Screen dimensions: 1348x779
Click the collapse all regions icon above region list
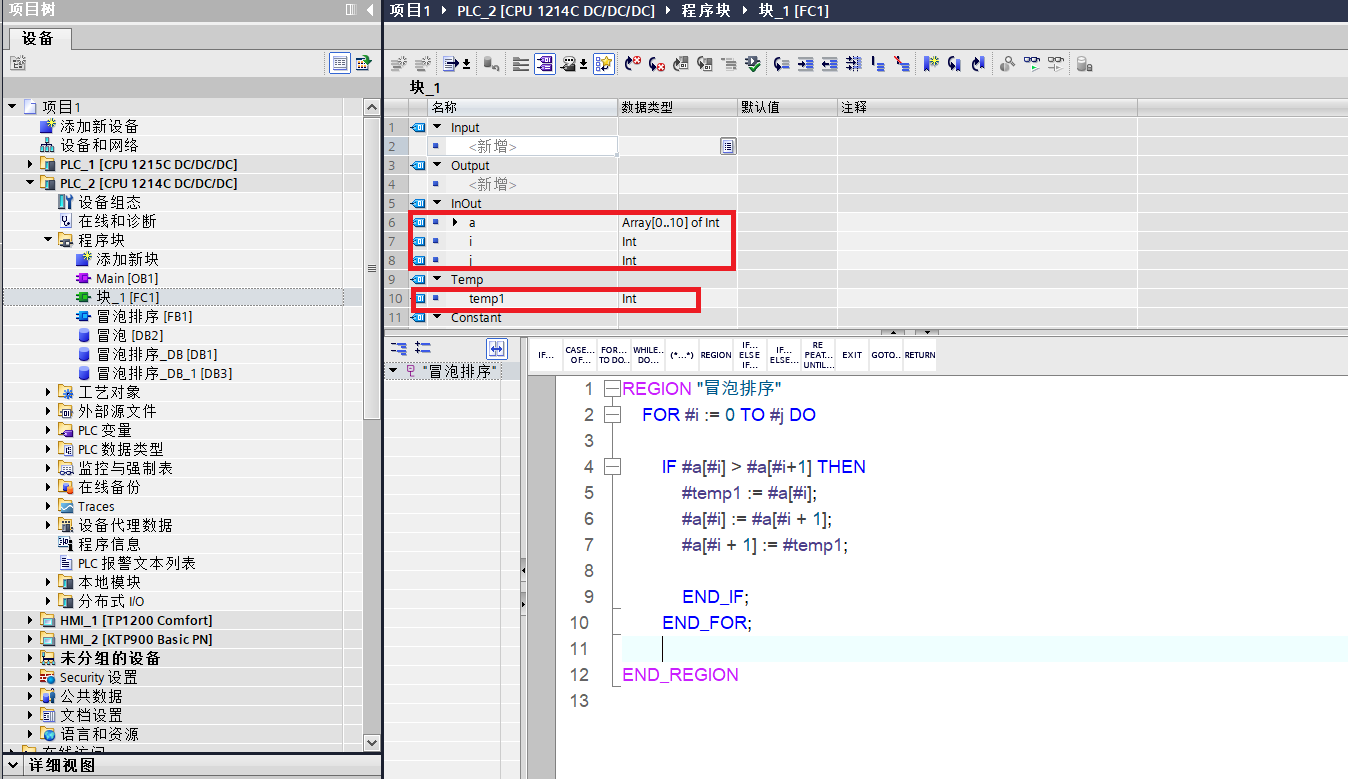[x=399, y=348]
